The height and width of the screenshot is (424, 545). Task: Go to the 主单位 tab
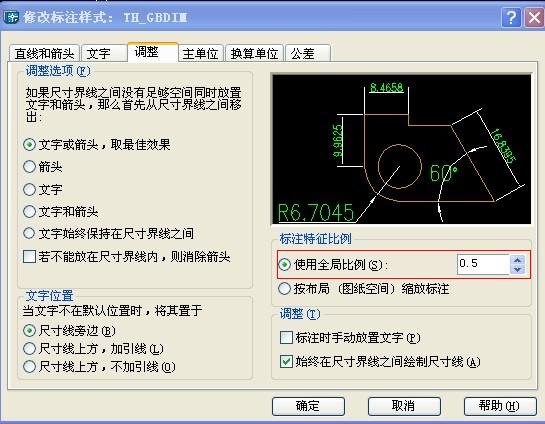201,54
